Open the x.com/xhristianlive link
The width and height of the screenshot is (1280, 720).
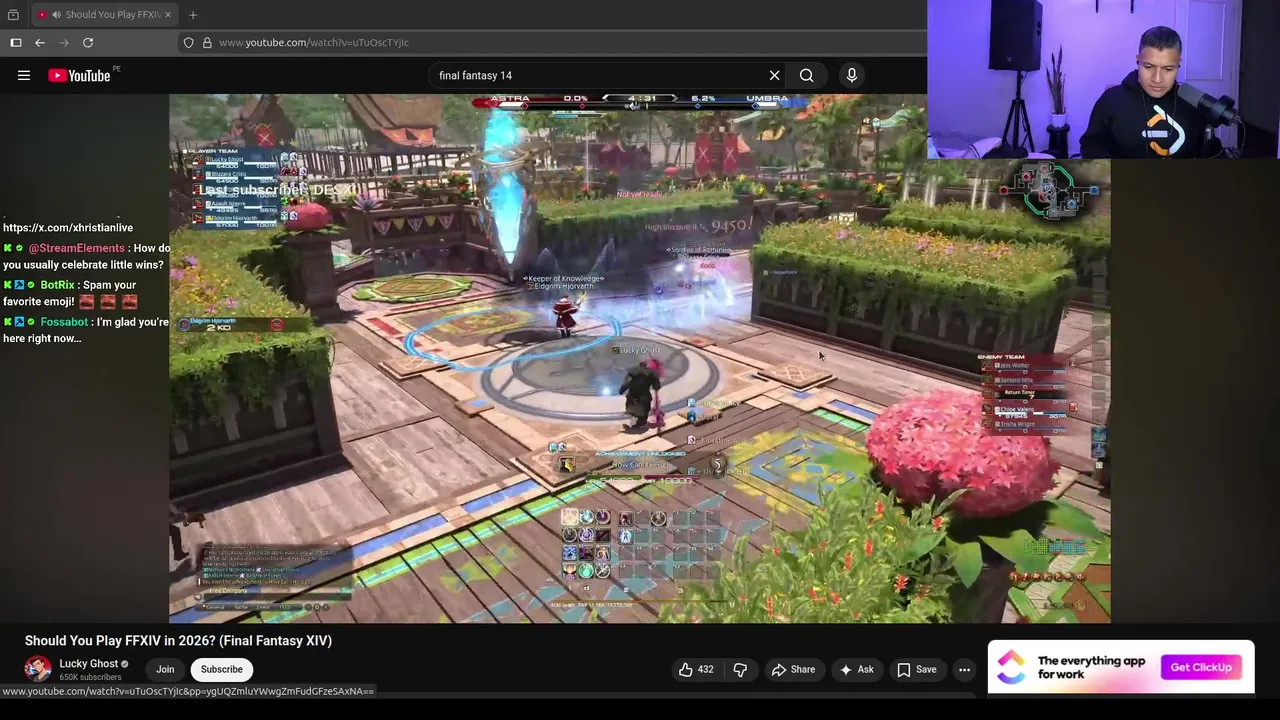[x=68, y=228]
